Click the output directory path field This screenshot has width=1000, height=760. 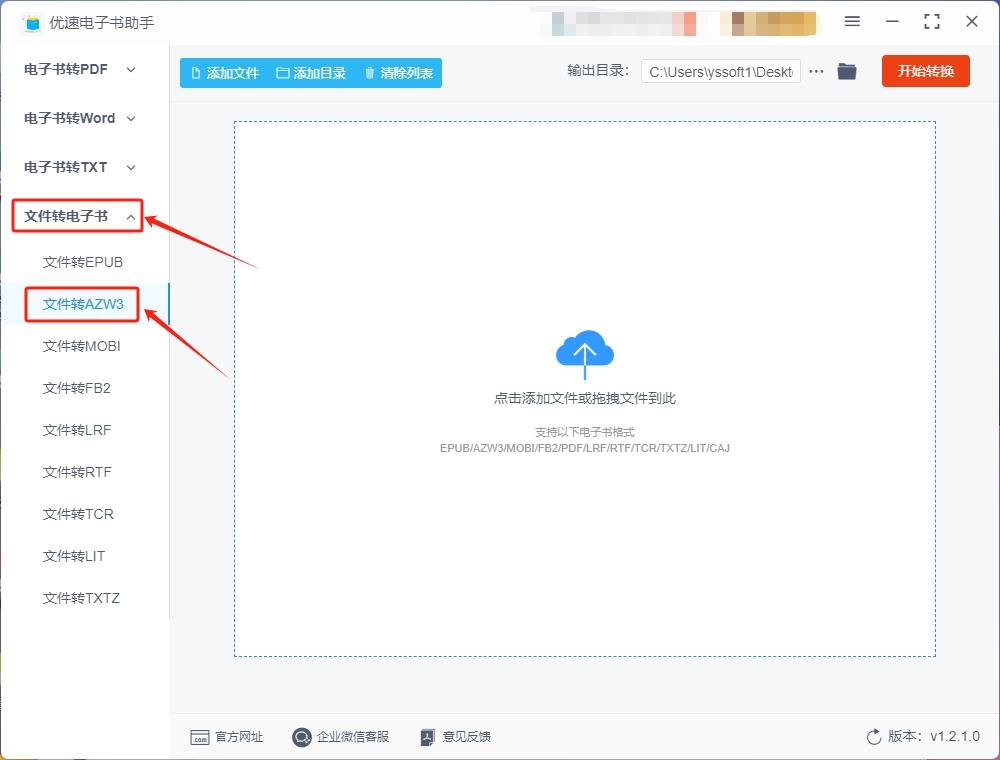pos(720,71)
